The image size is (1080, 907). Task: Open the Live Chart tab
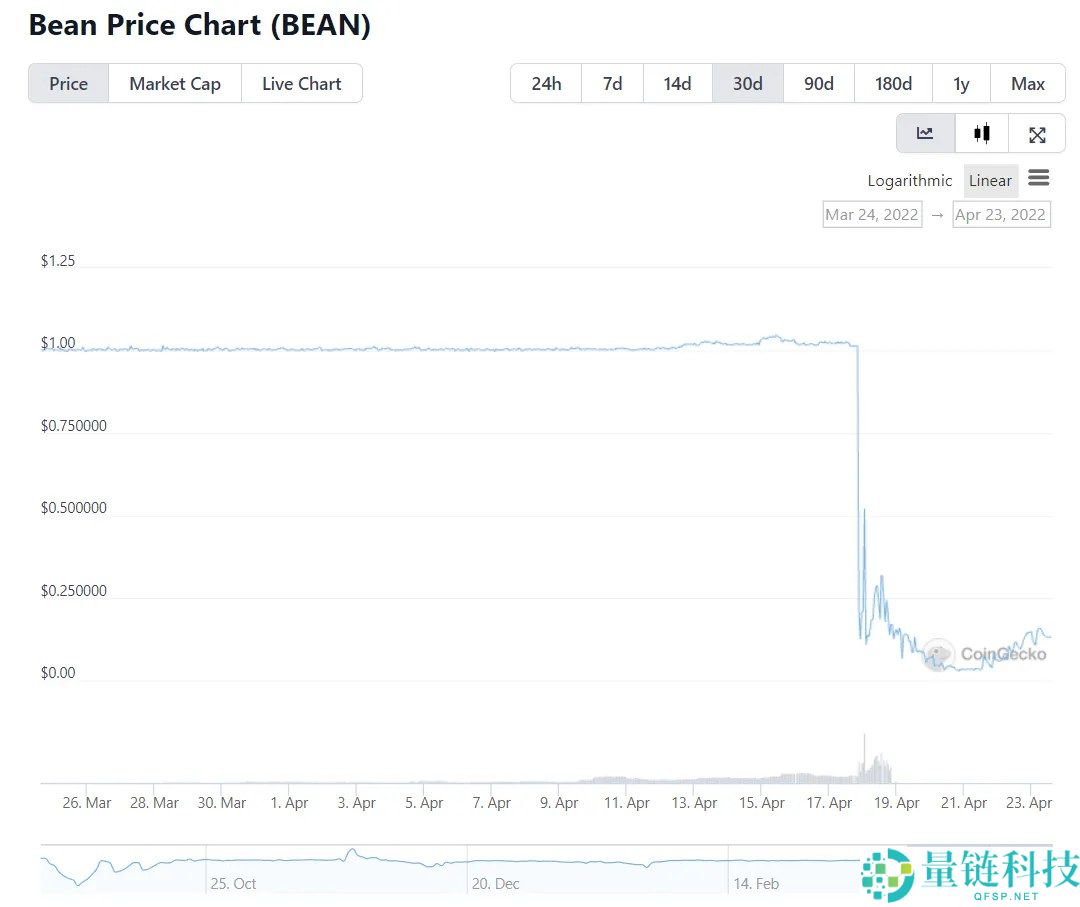pos(302,84)
